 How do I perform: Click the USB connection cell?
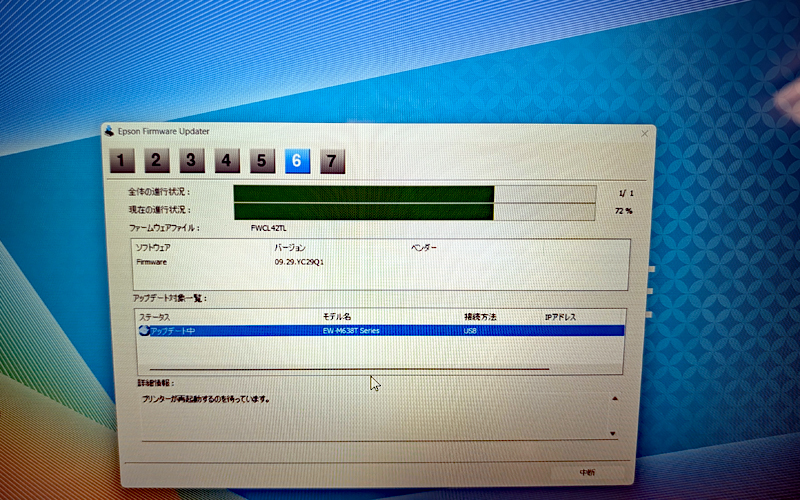pyautogui.click(x=470, y=331)
